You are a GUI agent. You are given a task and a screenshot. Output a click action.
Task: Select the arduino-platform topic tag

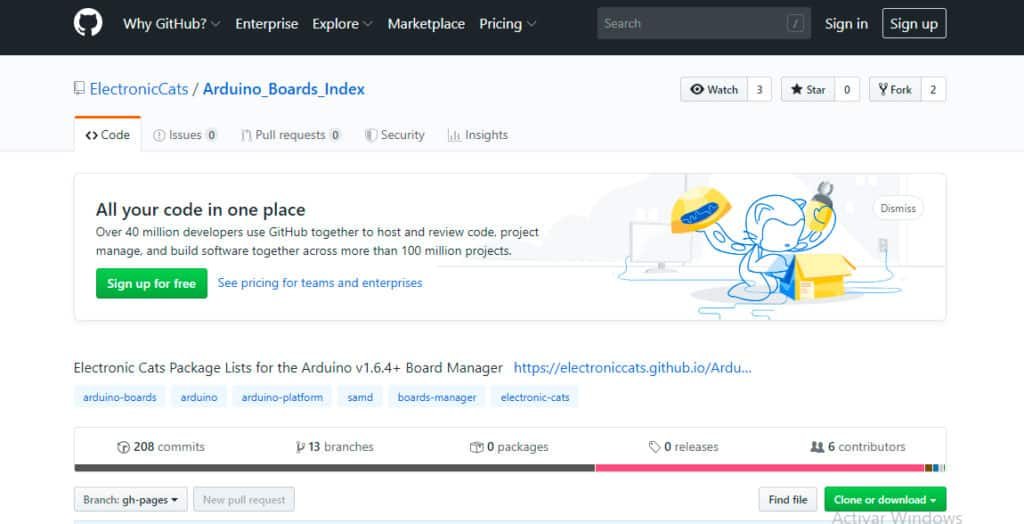(x=282, y=397)
